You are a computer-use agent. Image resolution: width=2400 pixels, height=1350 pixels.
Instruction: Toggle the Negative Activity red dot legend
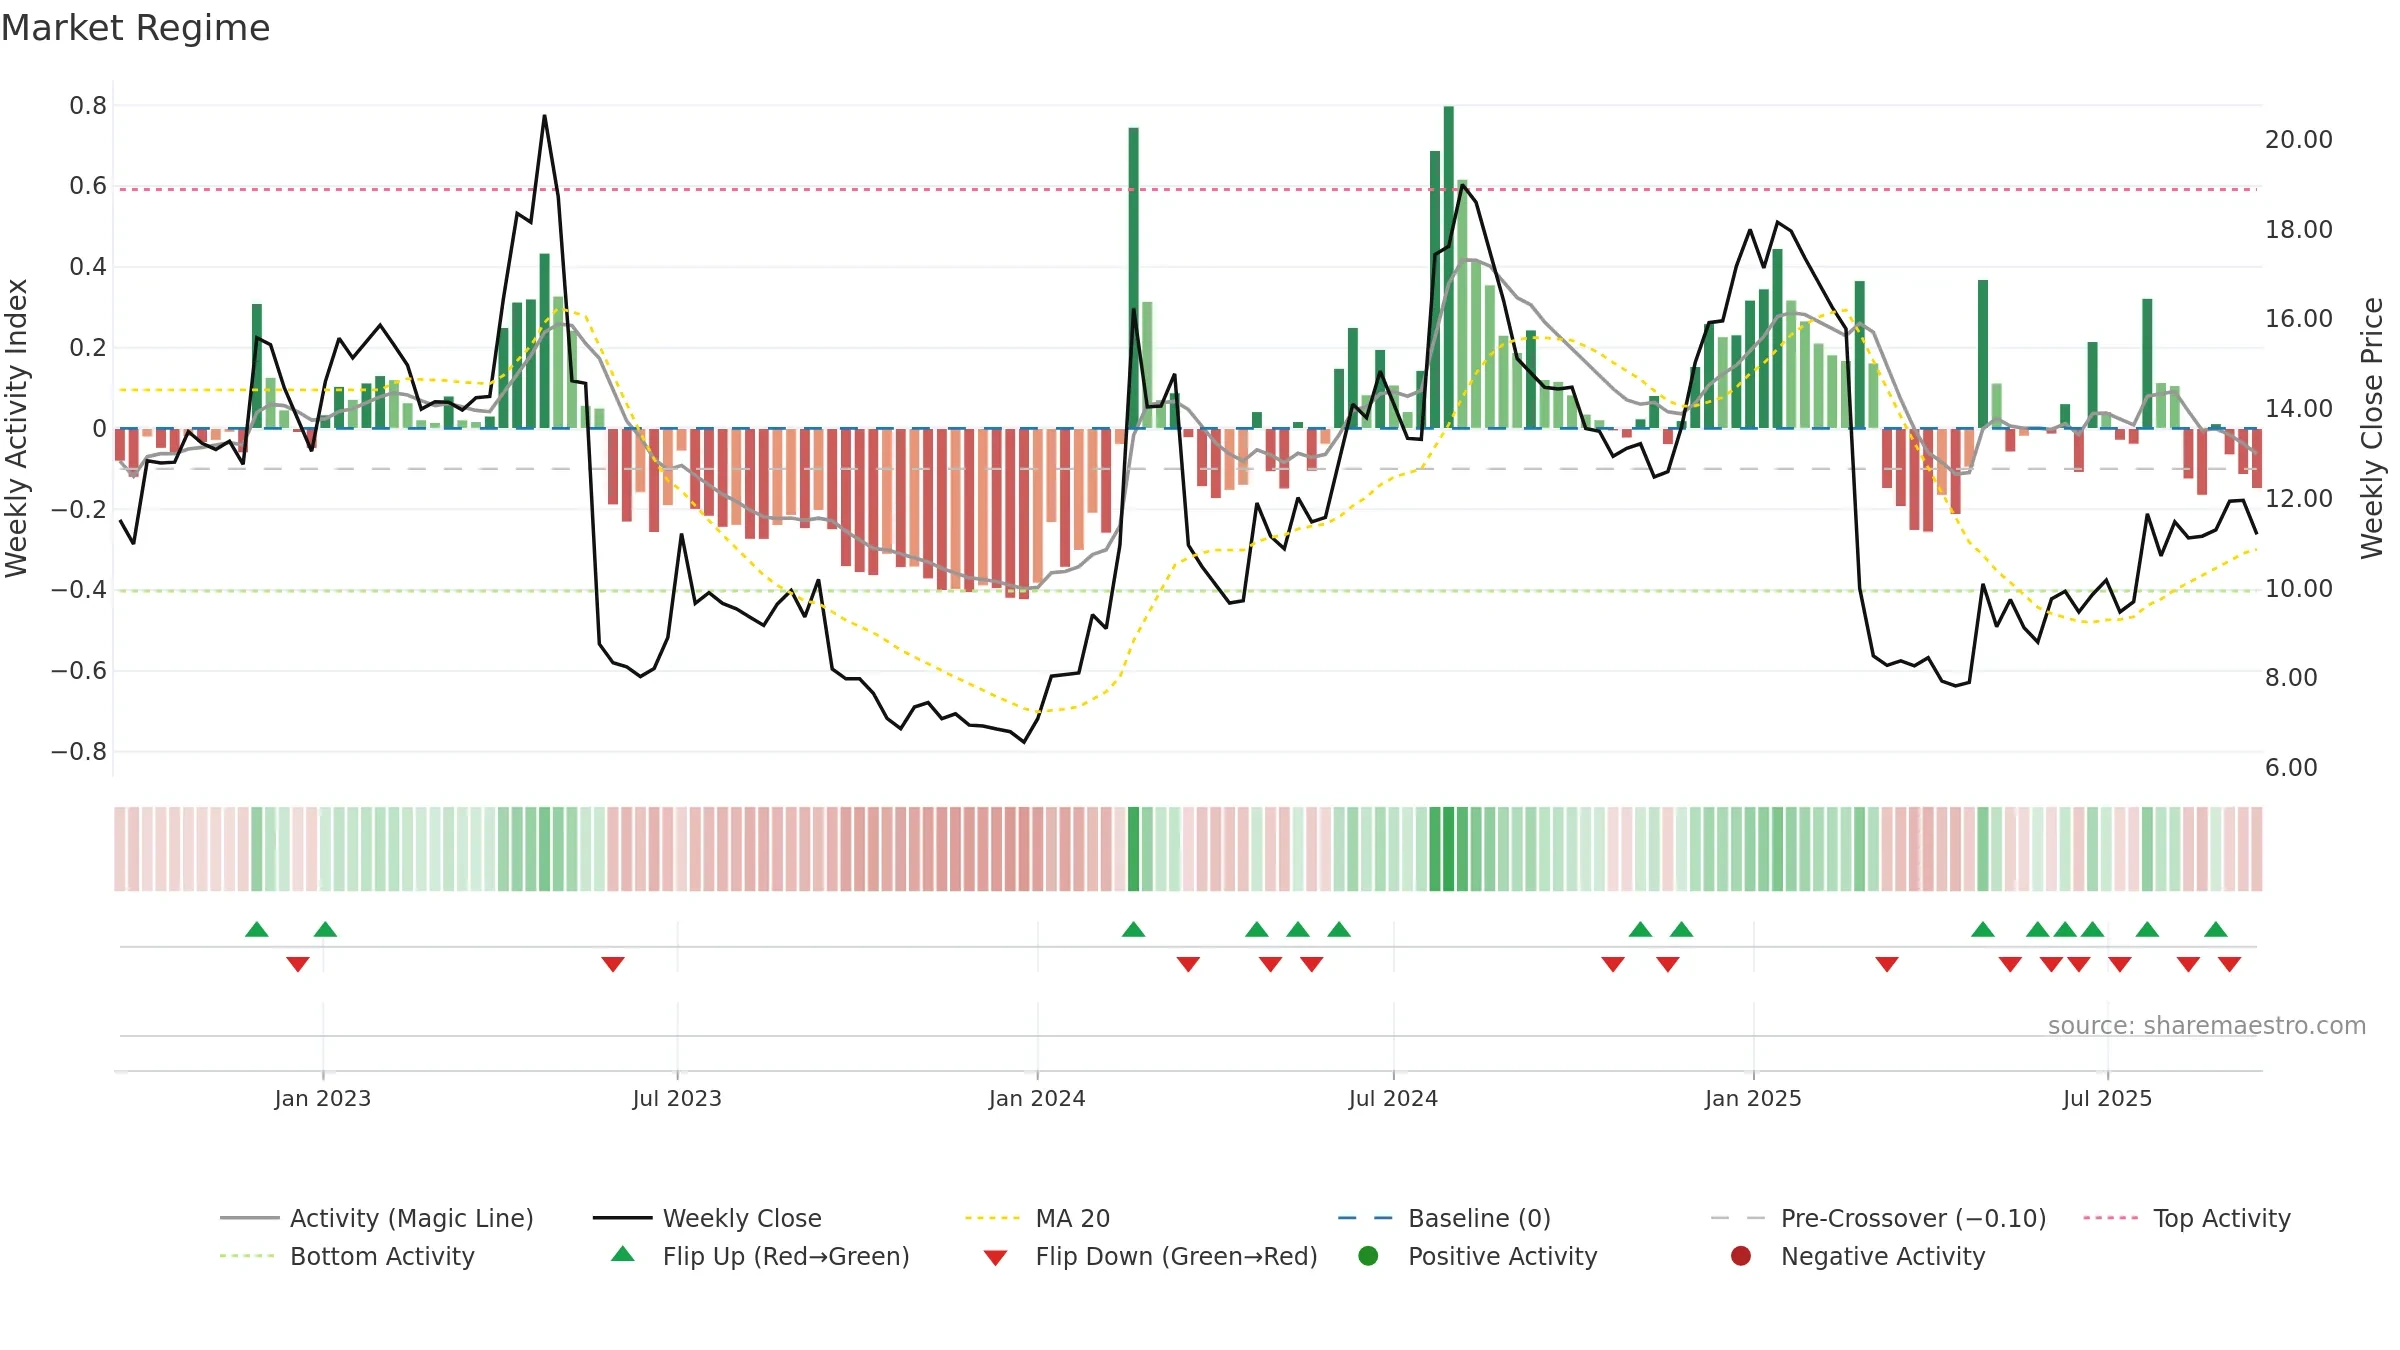1858,1256
